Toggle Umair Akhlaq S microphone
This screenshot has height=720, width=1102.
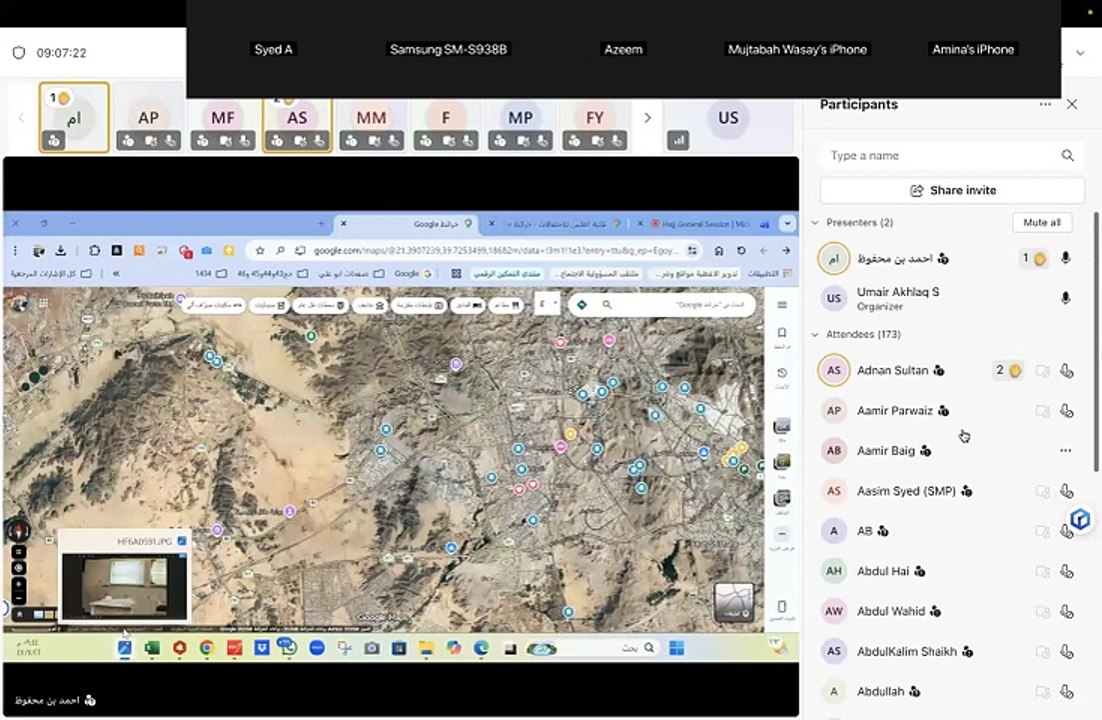(x=1065, y=298)
